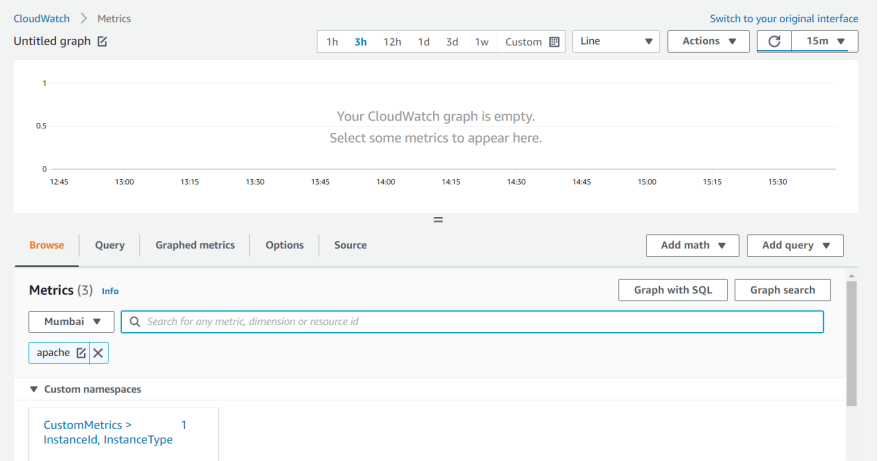Switch to the Browse tab
880x461 pixels.
(47, 245)
